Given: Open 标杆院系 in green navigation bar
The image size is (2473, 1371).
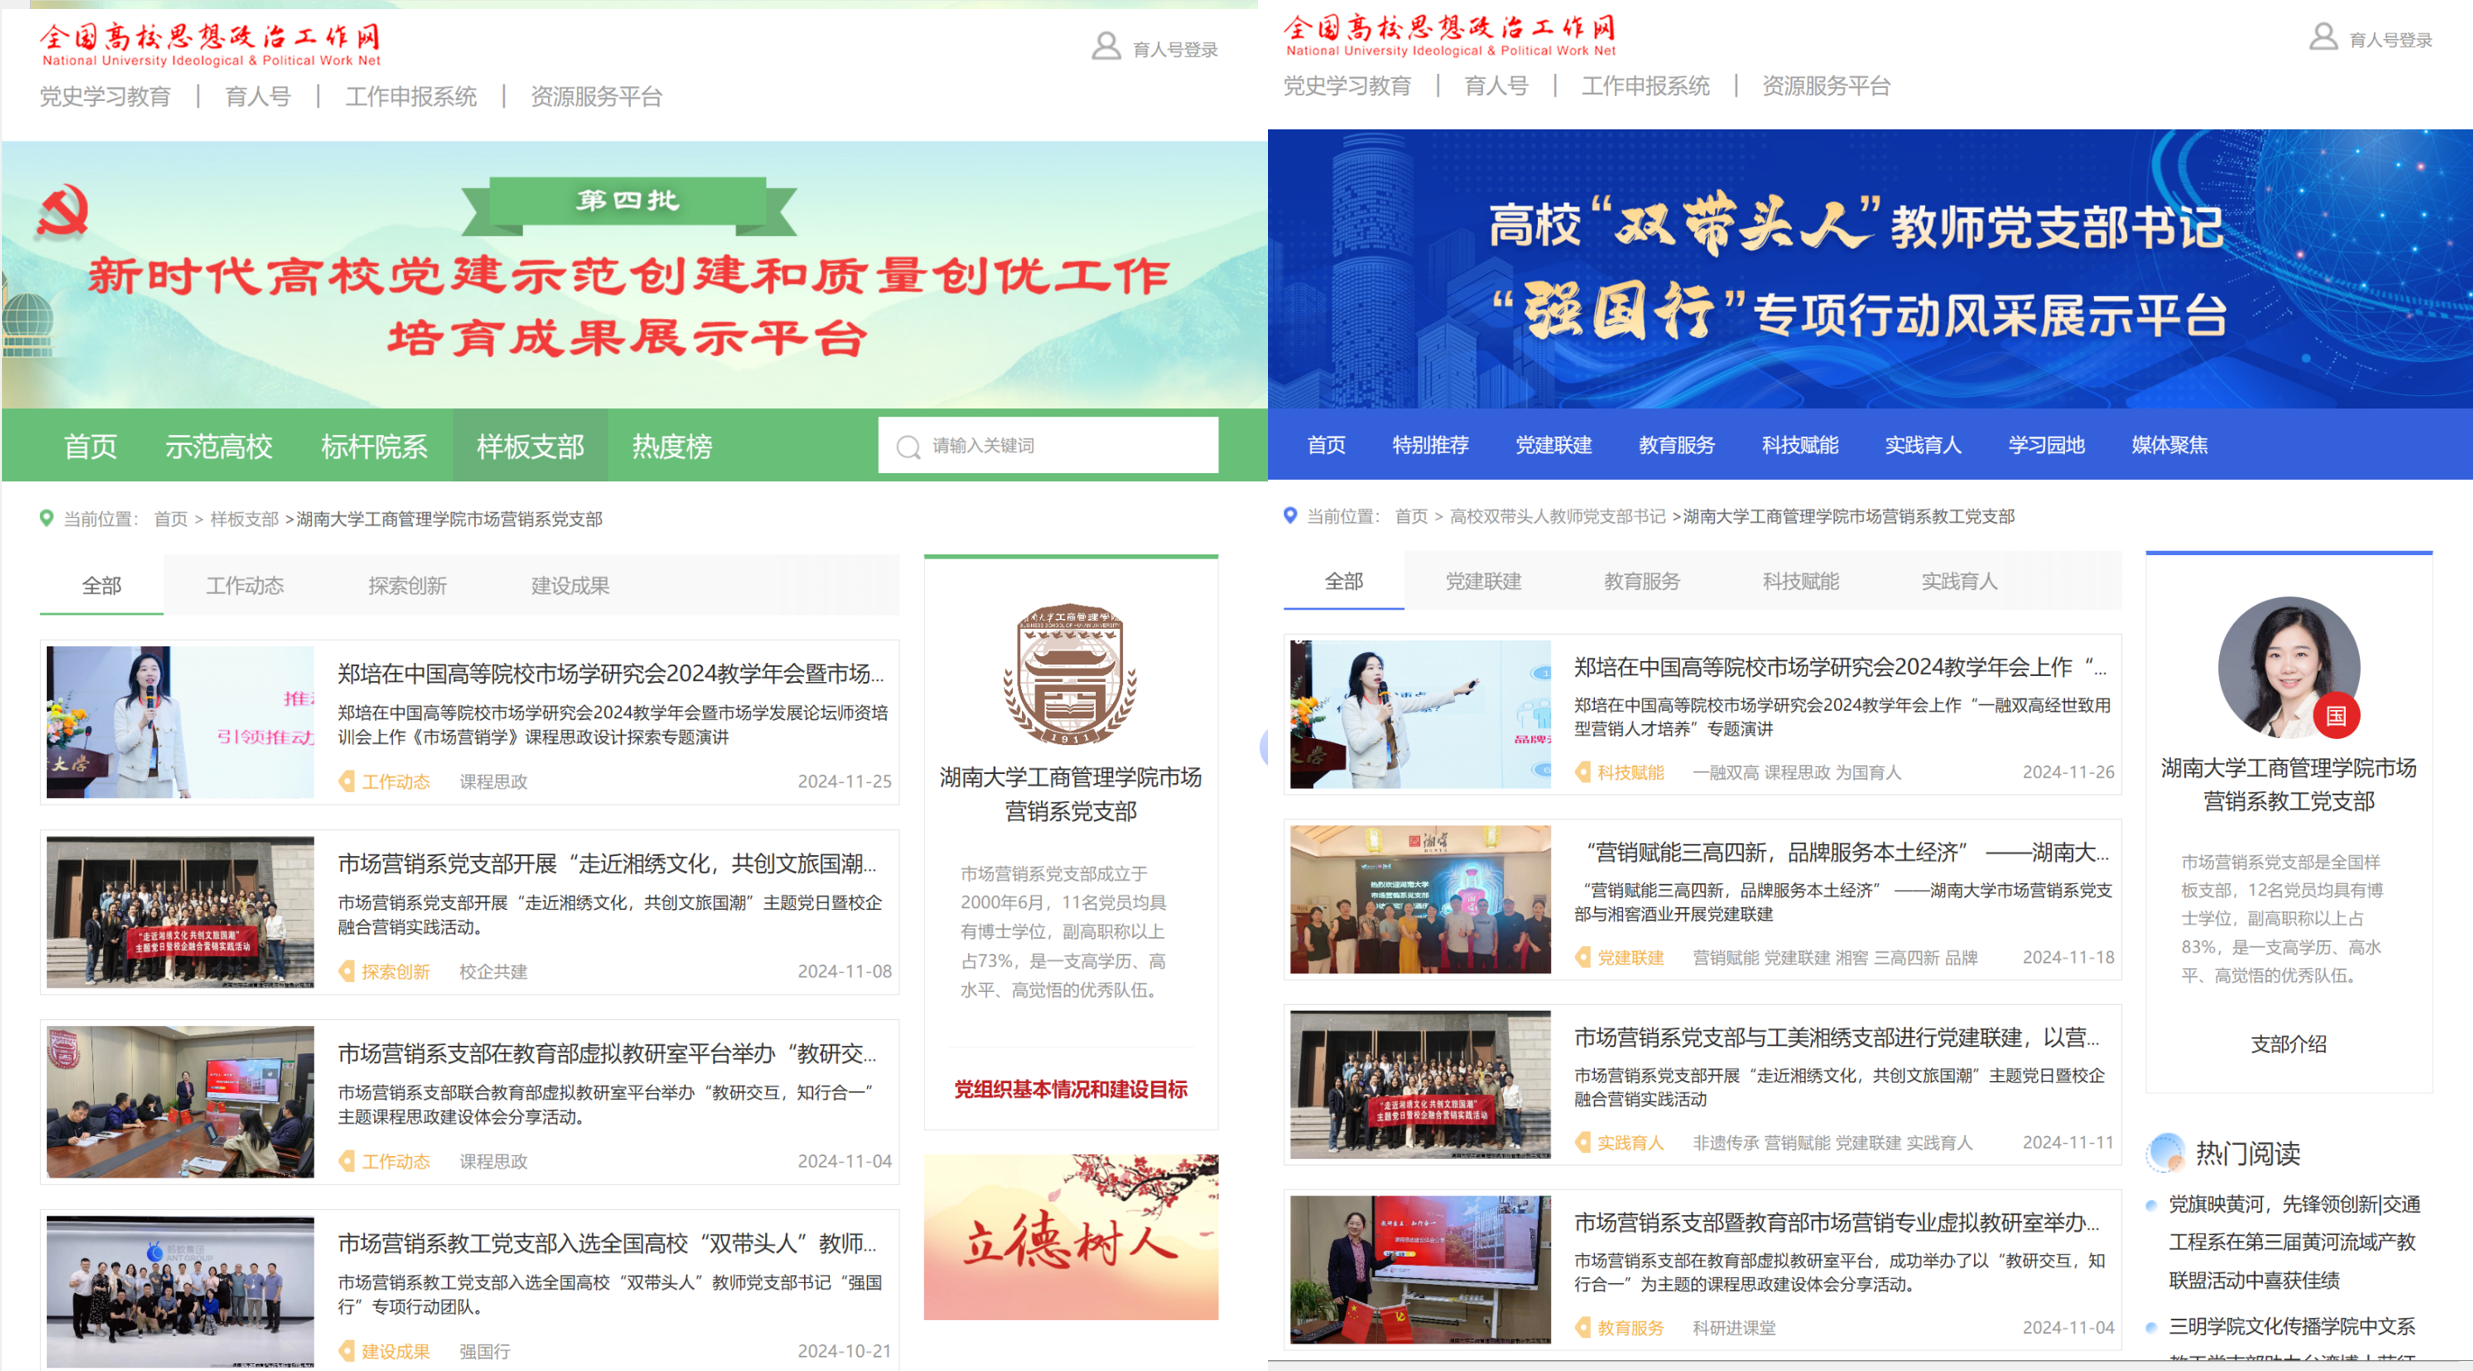Looking at the screenshot, I should point(374,446).
